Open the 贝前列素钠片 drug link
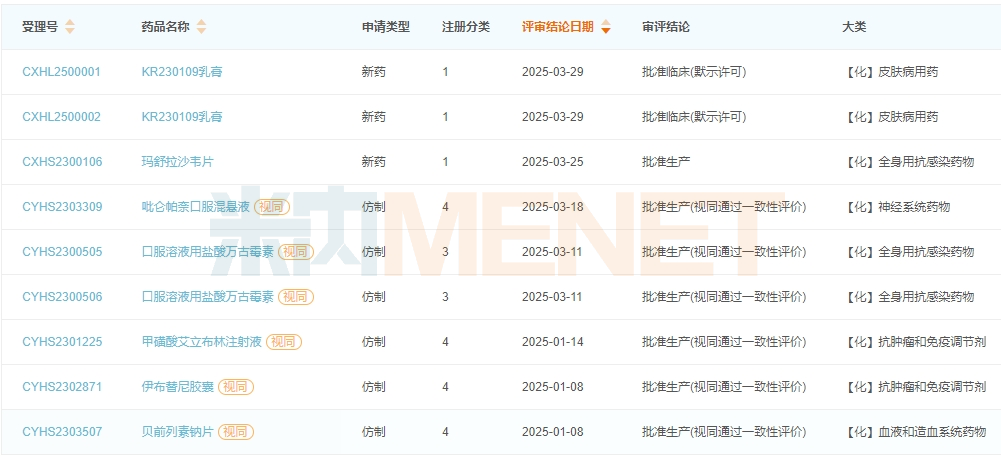The image size is (1001, 456). (178, 432)
